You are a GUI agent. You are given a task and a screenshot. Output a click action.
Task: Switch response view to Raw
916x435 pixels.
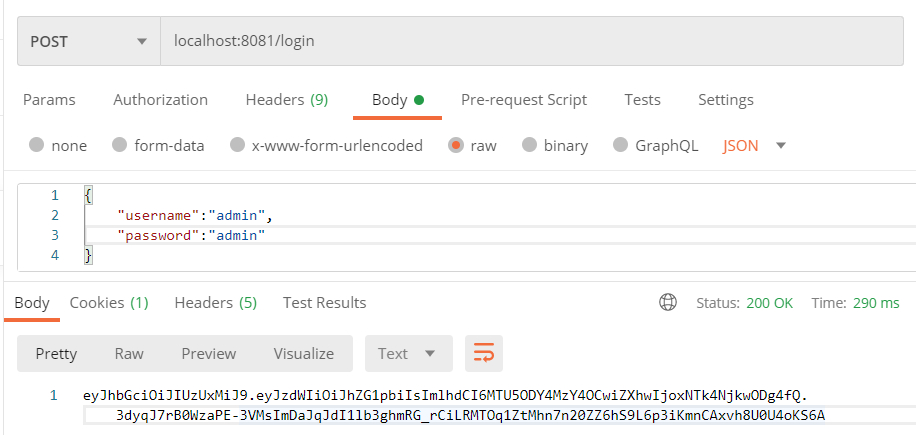point(129,353)
